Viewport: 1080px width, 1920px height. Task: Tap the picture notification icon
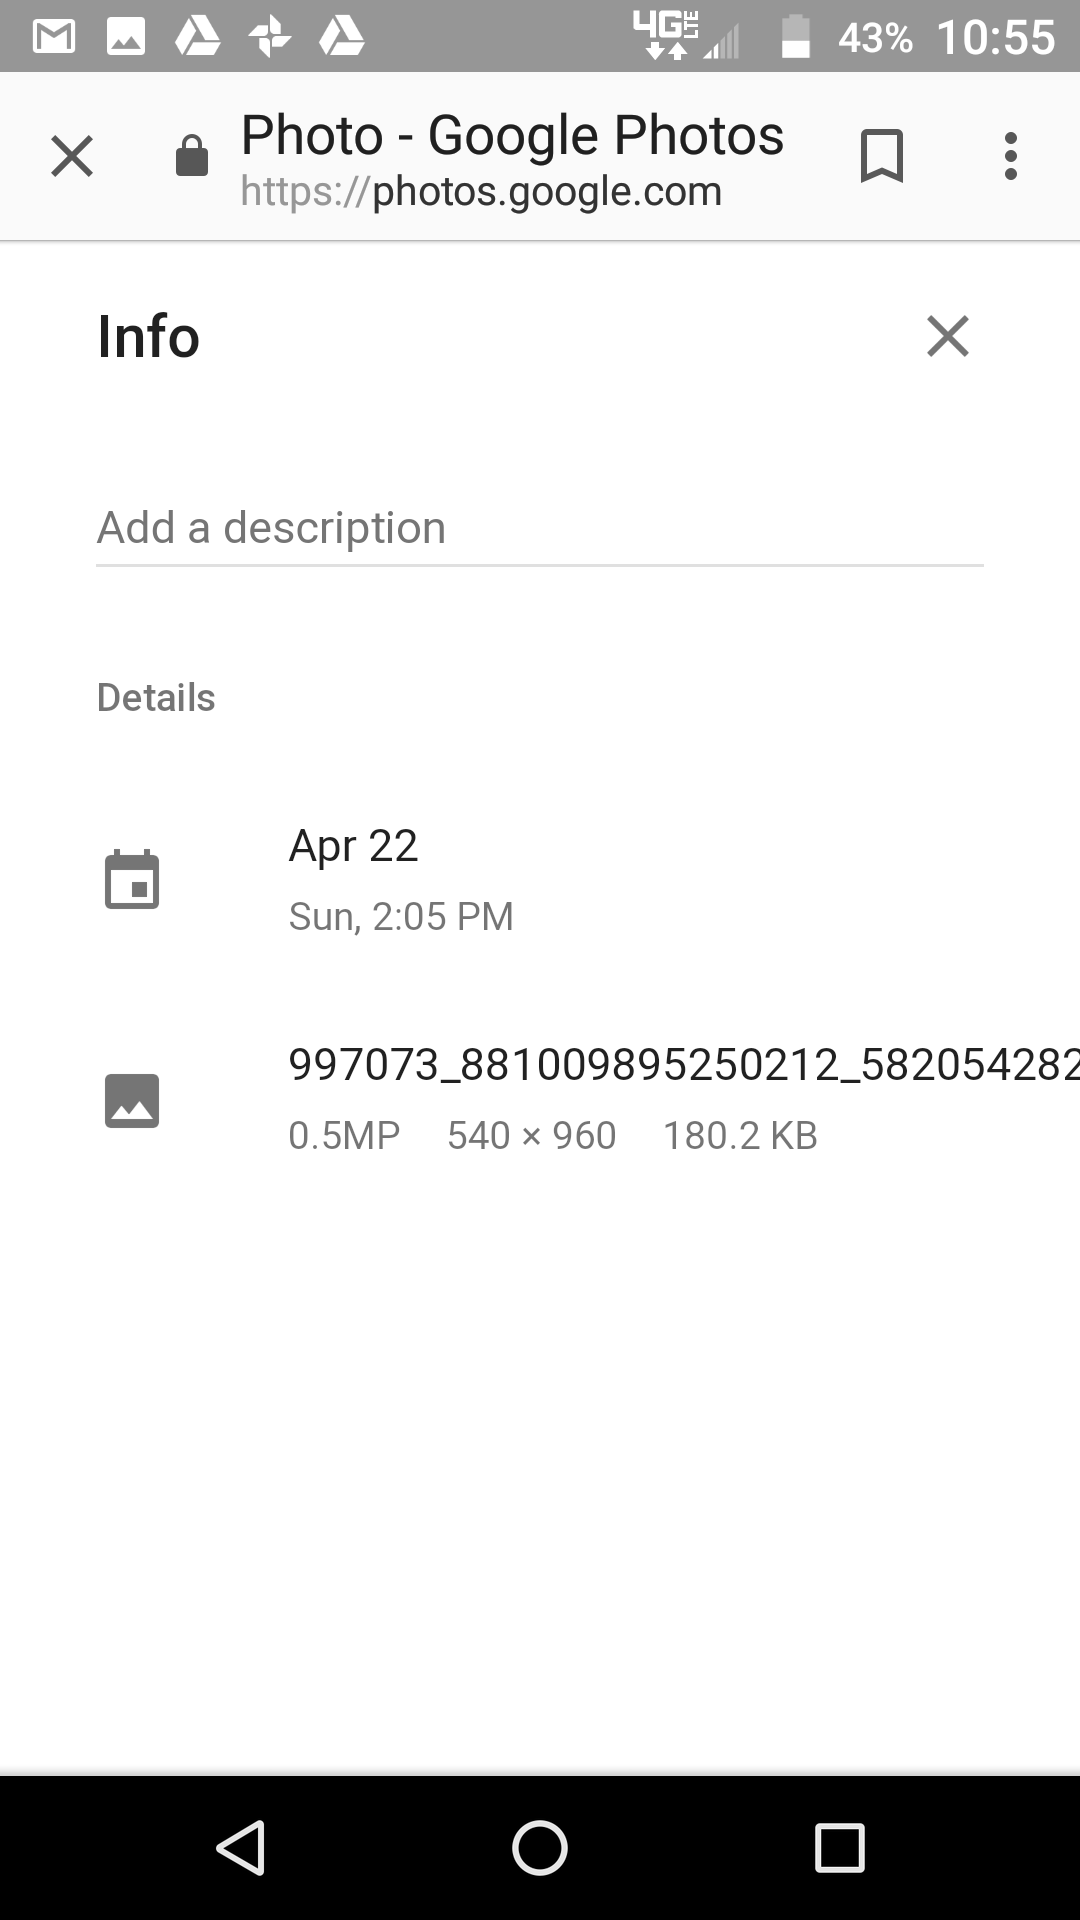[126, 38]
